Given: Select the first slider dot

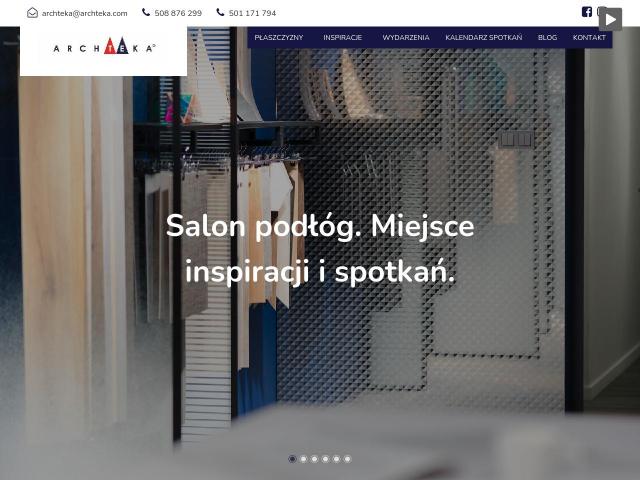Looking at the screenshot, I should coord(292,459).
